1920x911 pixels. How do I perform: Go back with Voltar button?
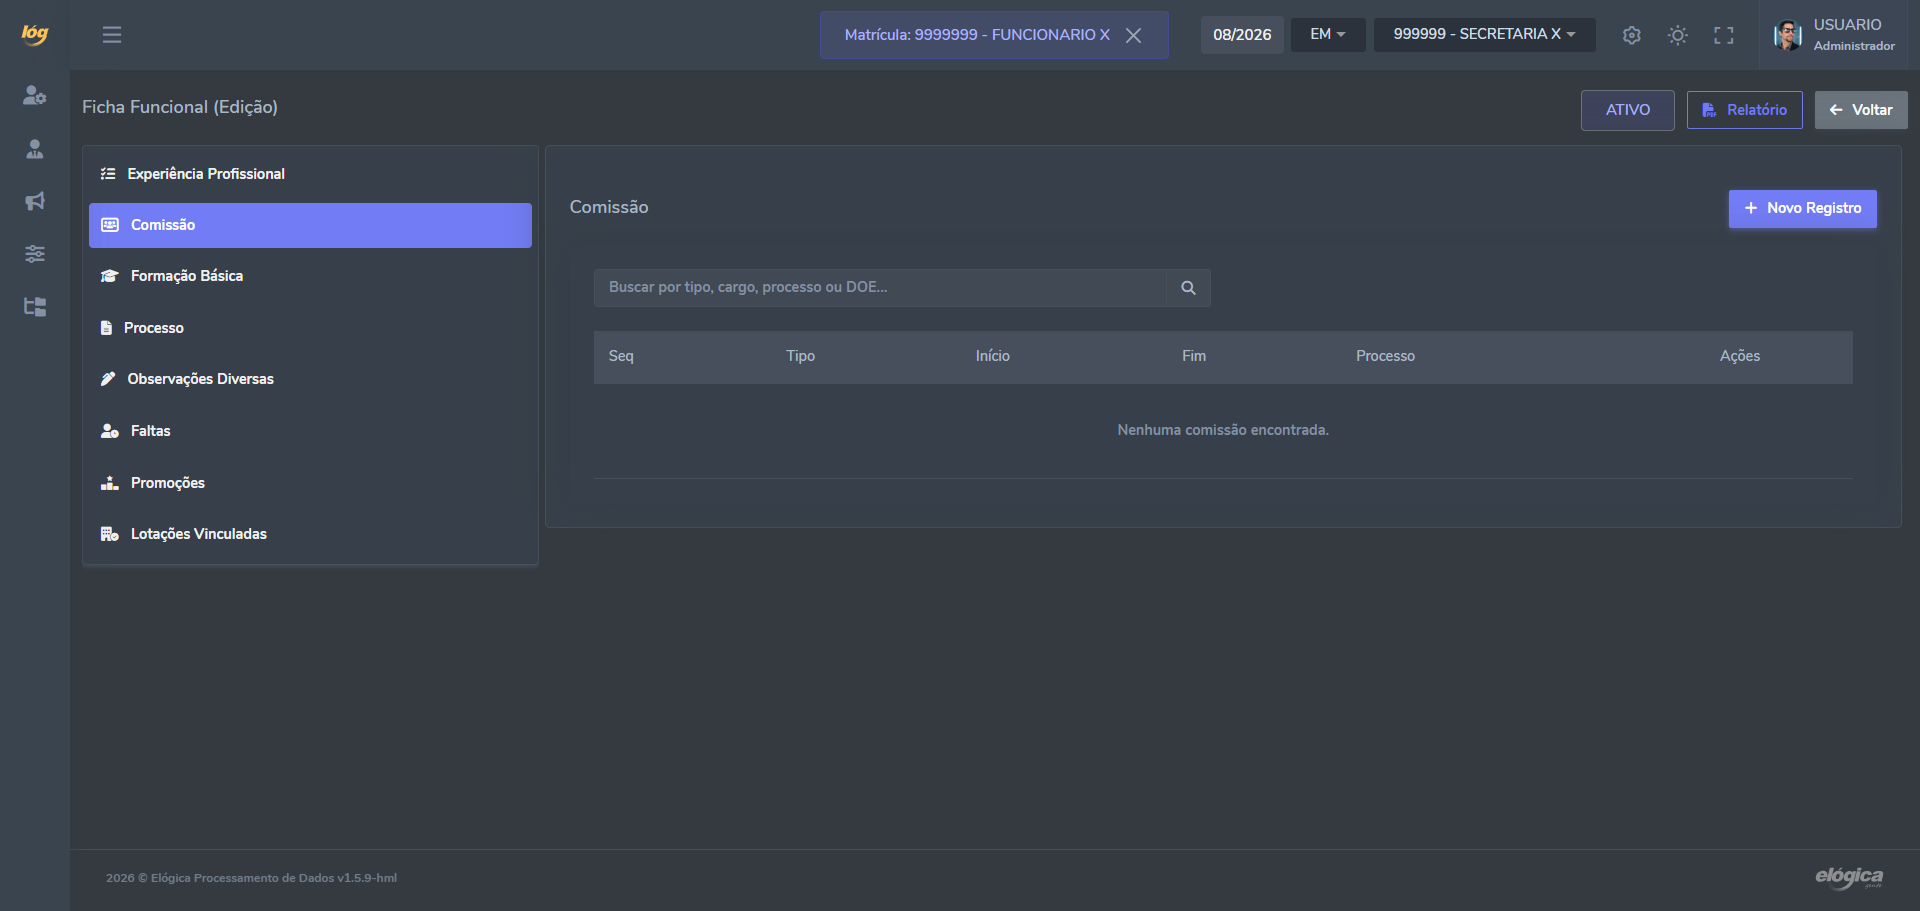pyautogui.click(x=1861, y=110)
